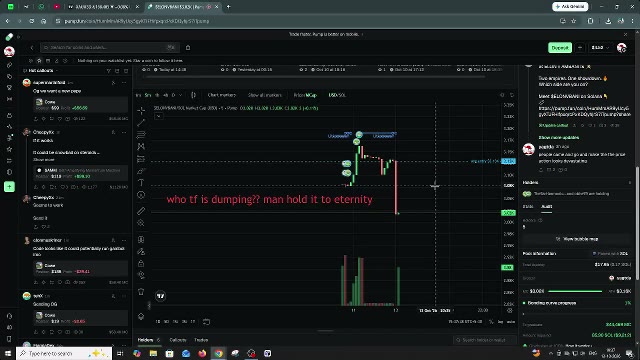Click the filter funnel icon in callouts

click(109, 71)
